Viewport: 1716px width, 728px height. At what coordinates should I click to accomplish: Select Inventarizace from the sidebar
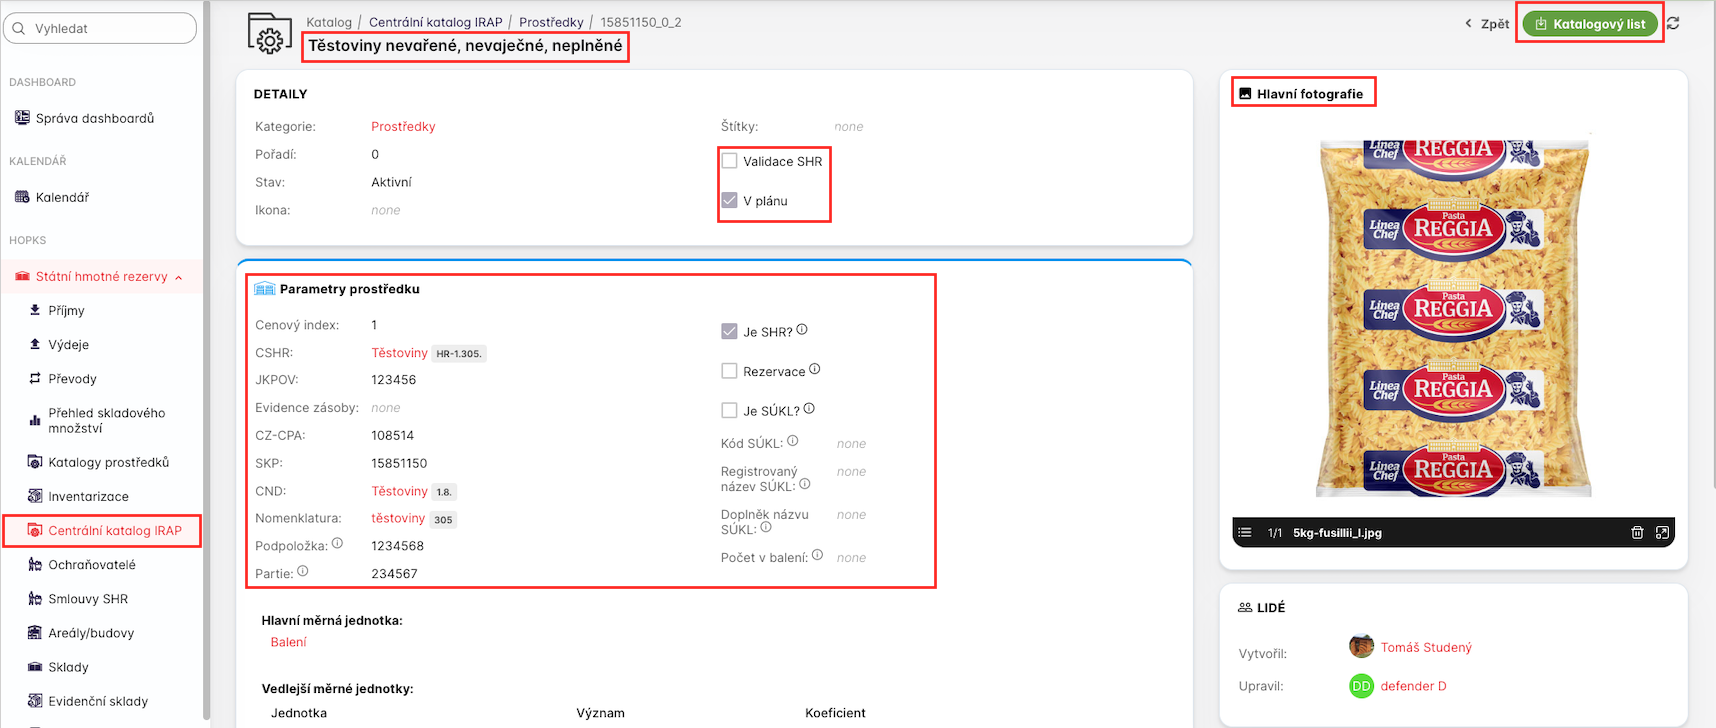[x=88, y=497]
